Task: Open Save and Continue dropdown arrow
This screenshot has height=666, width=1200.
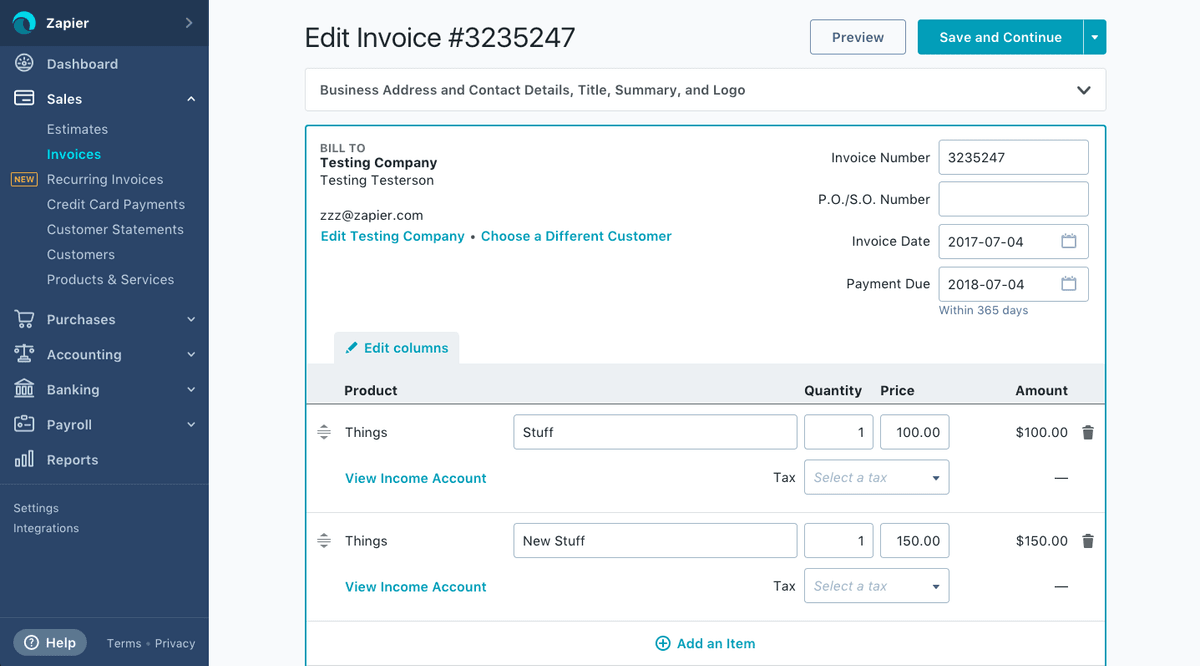Action: tap(1095, 37)
